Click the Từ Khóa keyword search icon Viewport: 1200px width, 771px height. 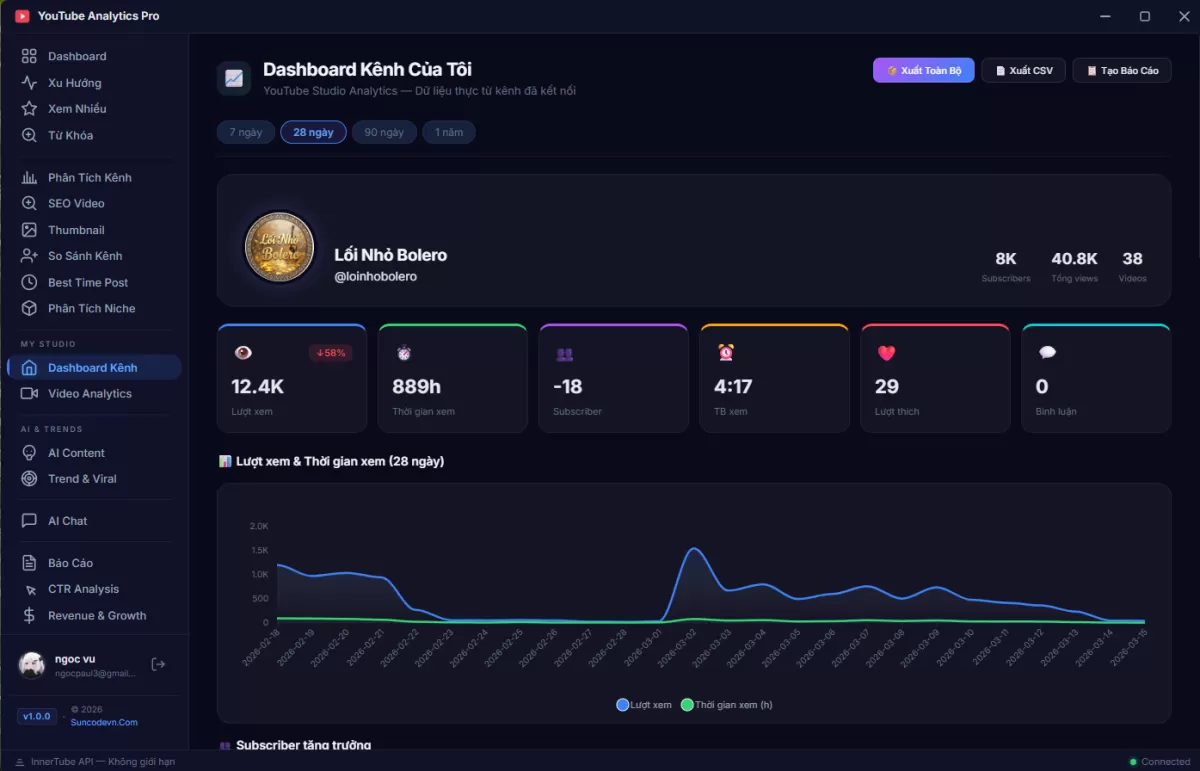(29, 135)
